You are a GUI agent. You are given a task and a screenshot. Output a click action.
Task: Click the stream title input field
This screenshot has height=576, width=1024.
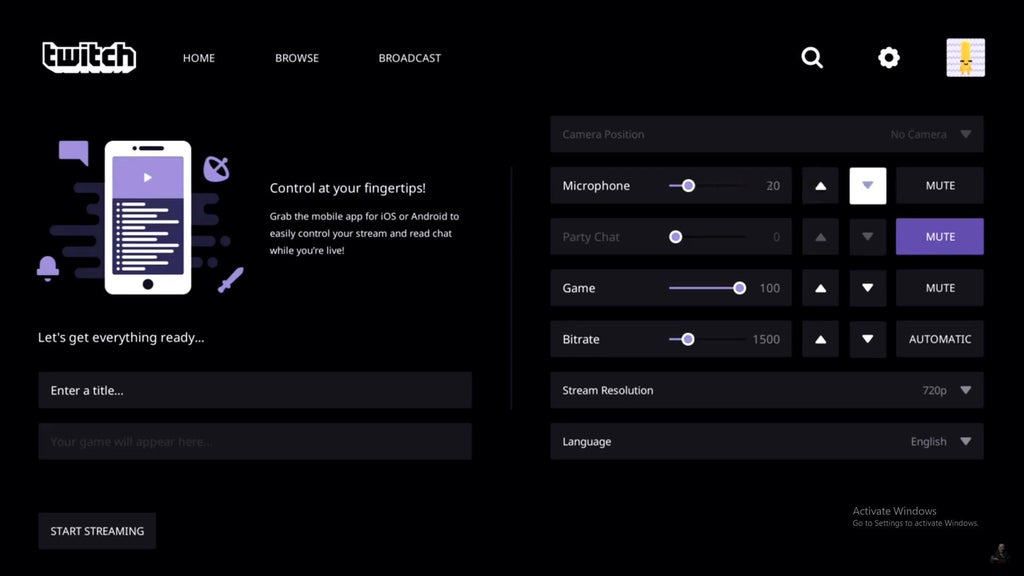pos(254,390)
